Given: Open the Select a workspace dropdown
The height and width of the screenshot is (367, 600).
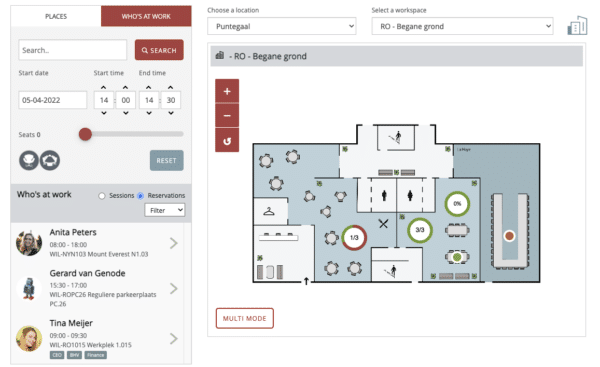Looking at the screenshot, I should tap(462, 26).
